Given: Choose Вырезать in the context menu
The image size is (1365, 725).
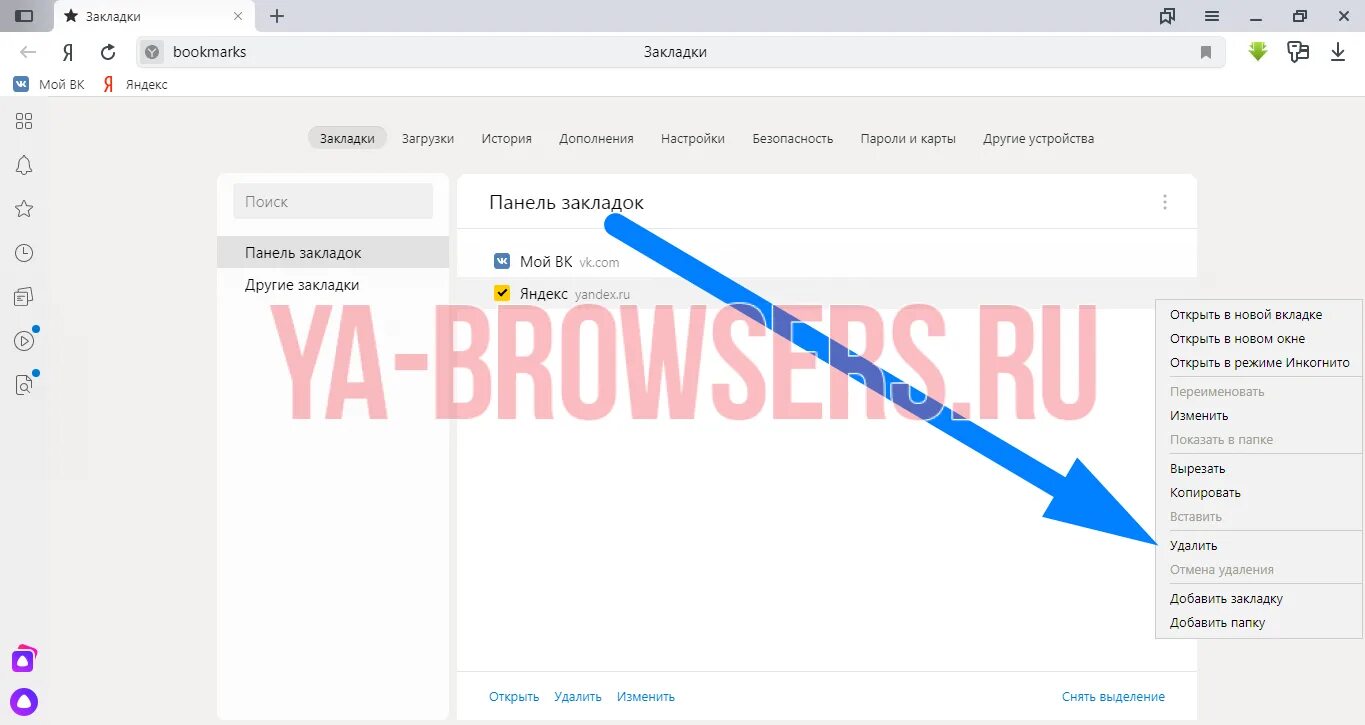Looking at the screenshot, I should click(x=1197, y=468).
